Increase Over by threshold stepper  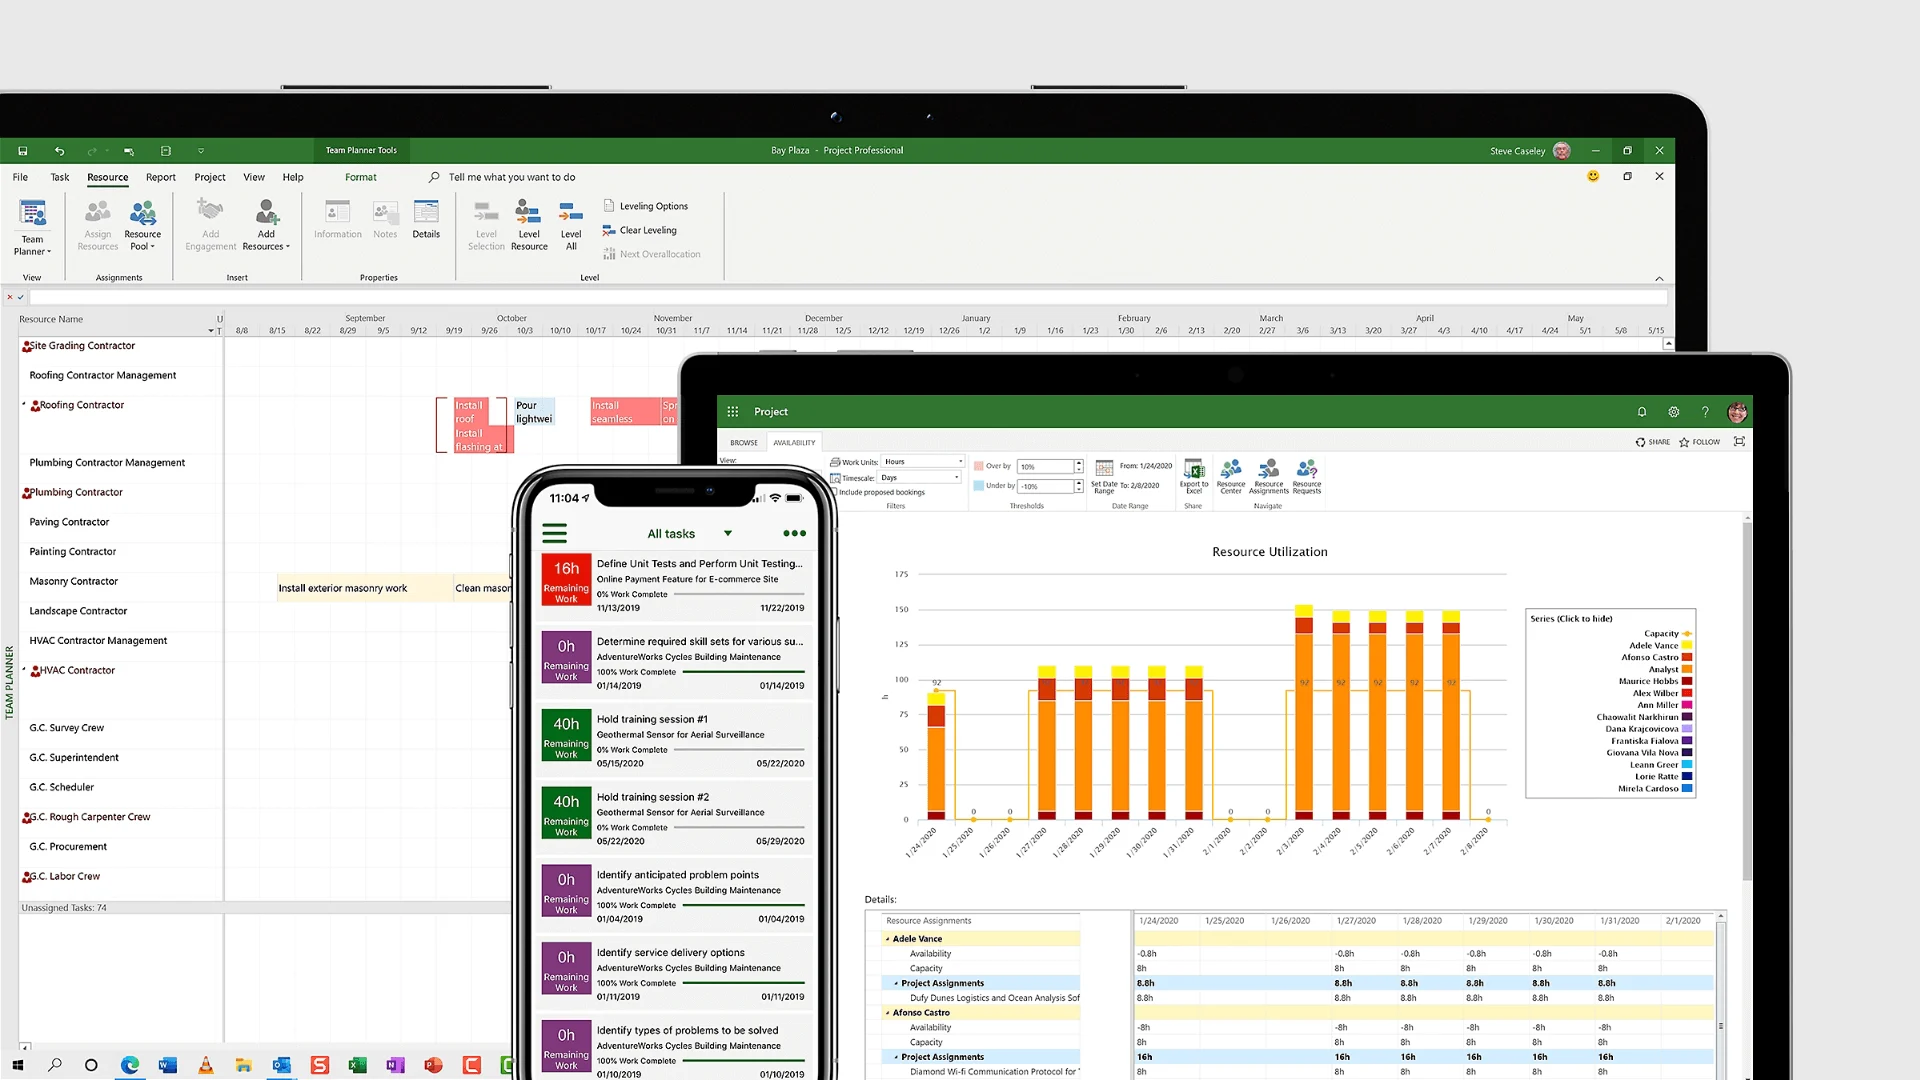tap(1078, 463)
